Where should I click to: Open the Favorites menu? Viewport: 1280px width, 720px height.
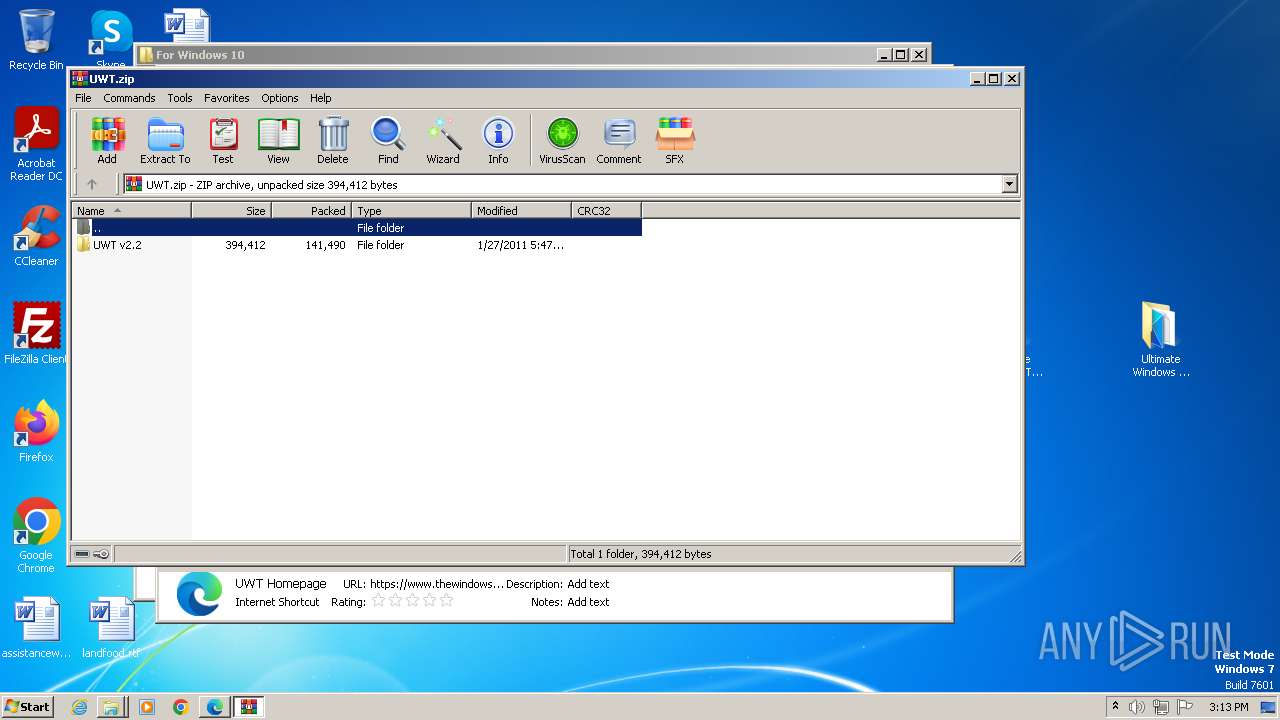[x=227, y=98]
